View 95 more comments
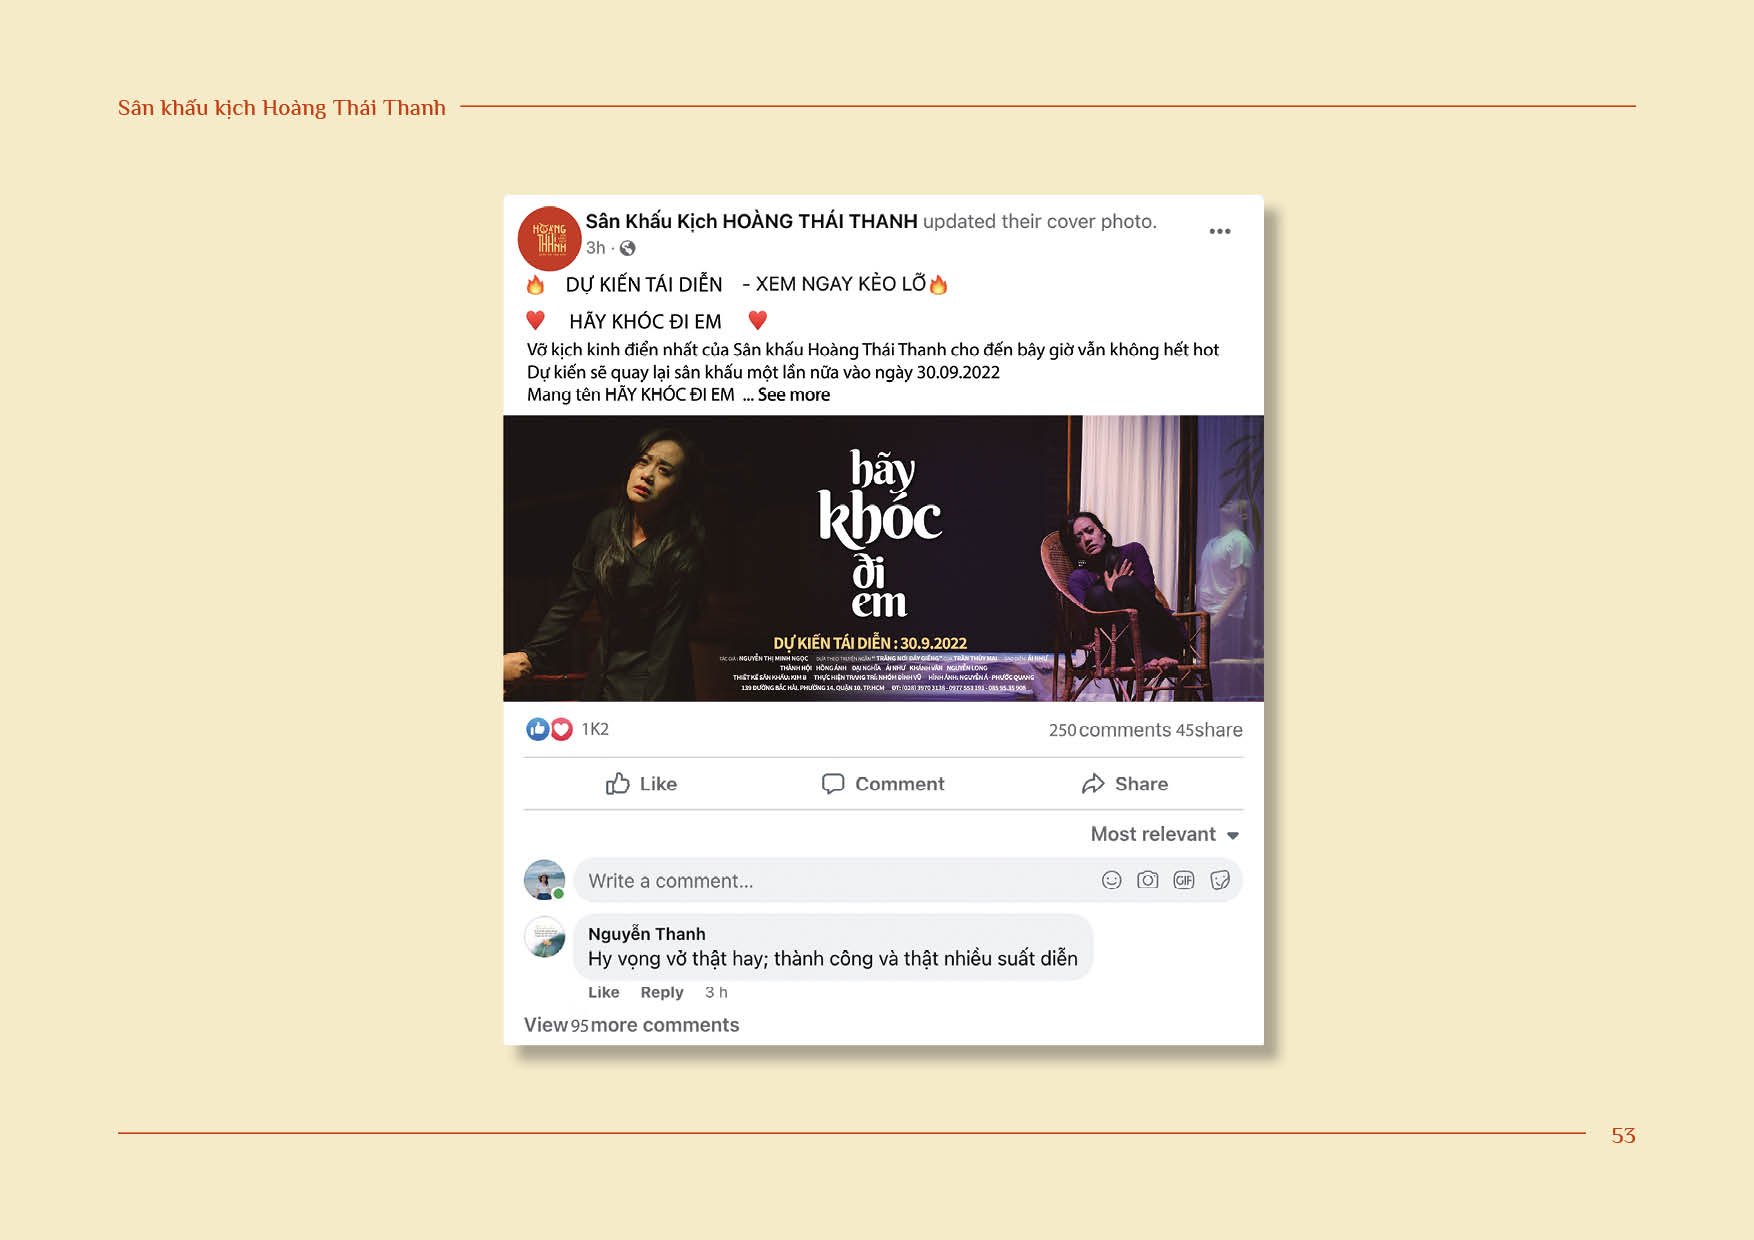This screenshot has height=1240, width=1754. coord(631,1025)
